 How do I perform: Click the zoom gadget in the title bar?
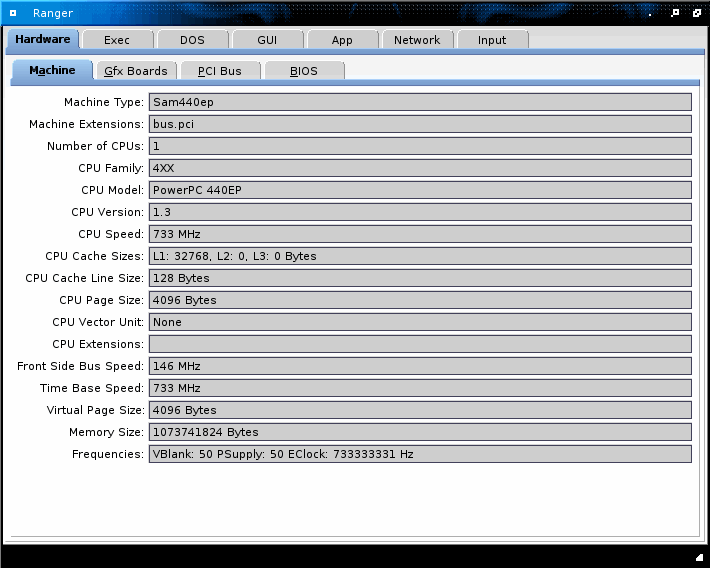coord(675,13)
